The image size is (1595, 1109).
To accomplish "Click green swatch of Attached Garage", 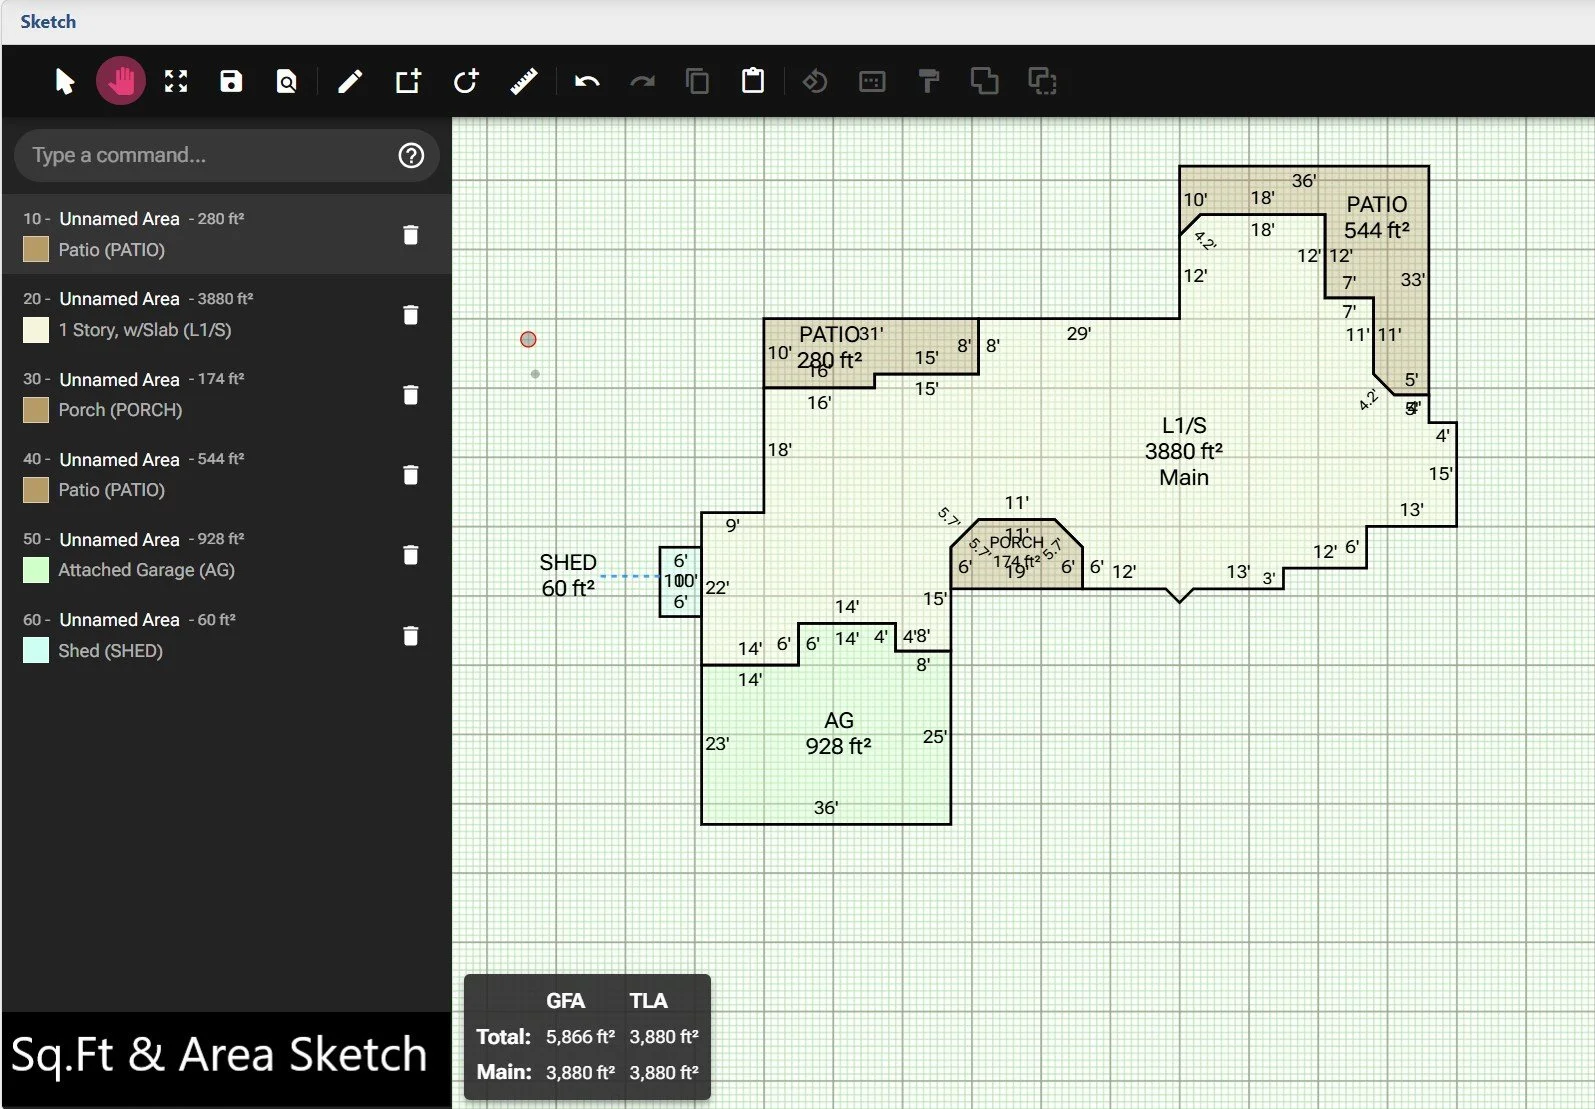I will coord(36,570).
